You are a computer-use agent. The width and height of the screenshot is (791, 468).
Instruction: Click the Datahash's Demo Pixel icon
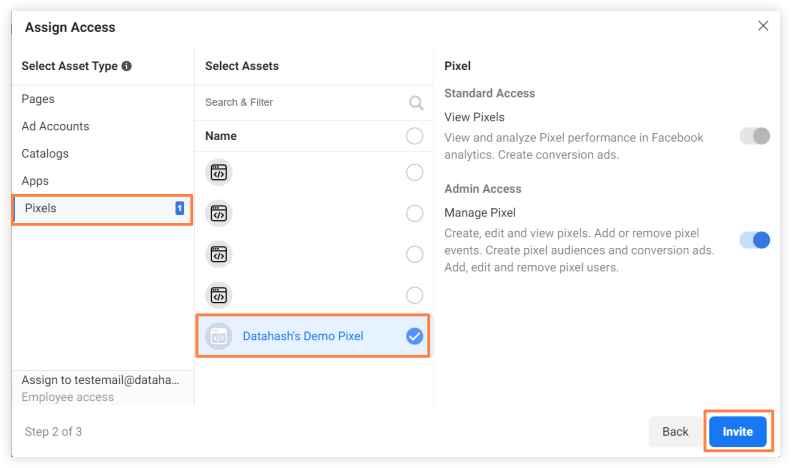[219, 336]
